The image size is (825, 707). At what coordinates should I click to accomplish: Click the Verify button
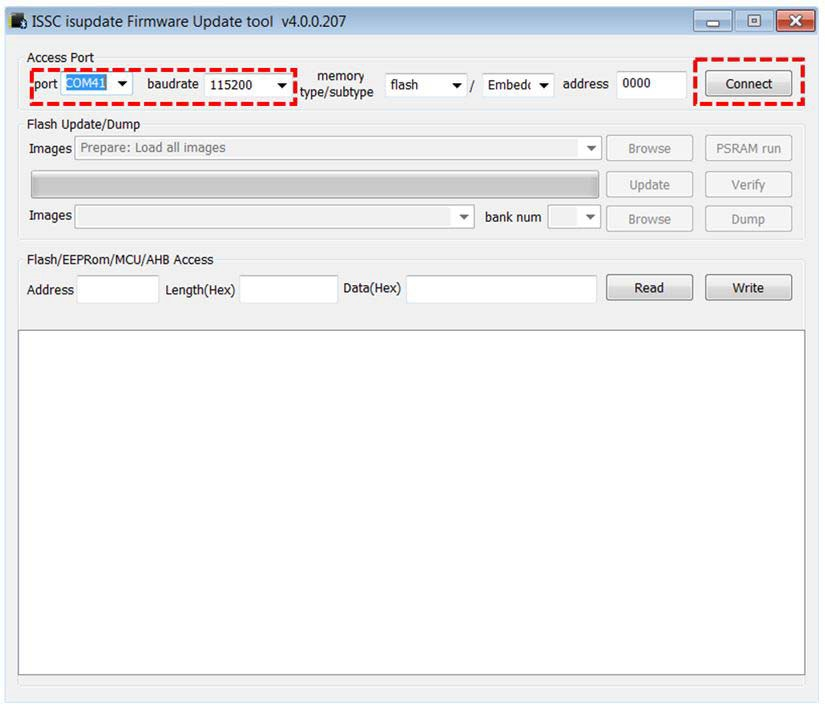[x=748, y=185]
